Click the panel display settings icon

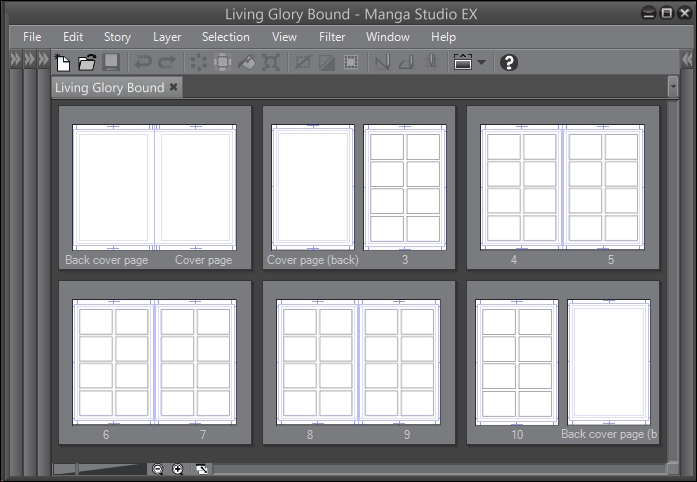(x=463, y=62)
